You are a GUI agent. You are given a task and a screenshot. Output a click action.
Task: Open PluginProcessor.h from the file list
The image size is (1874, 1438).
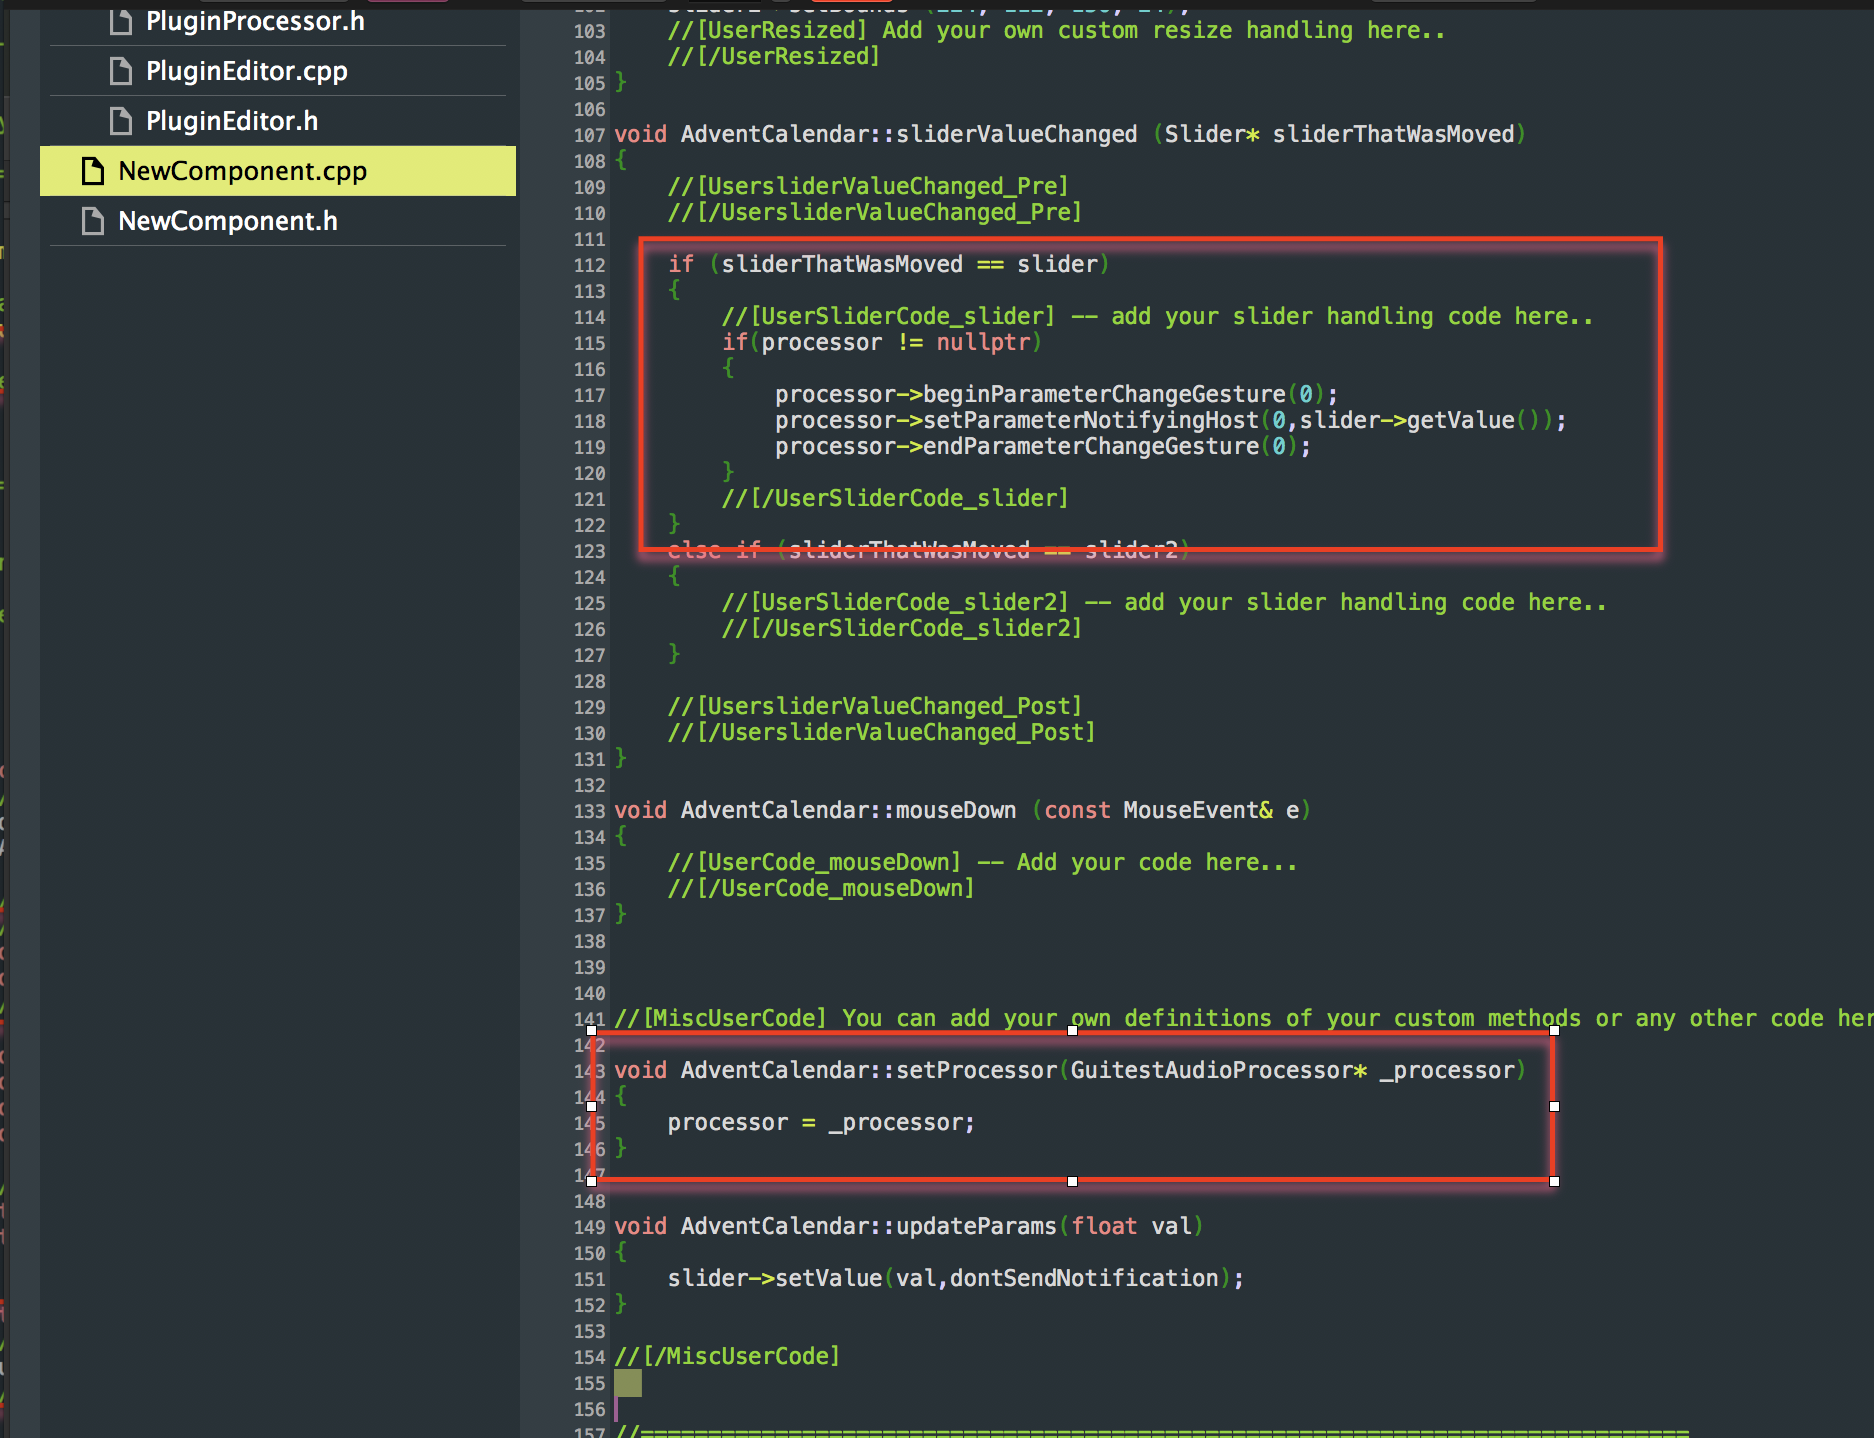(255, 21)
